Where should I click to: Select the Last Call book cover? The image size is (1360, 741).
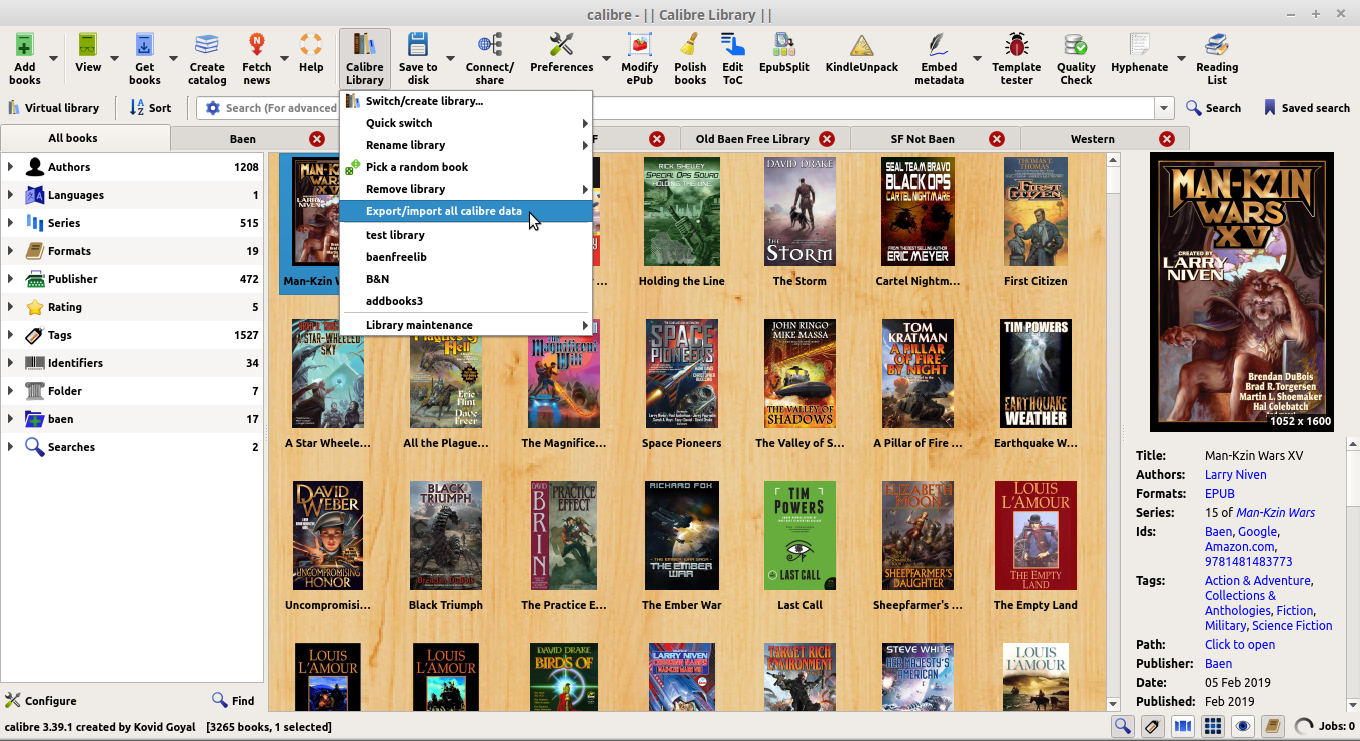tap(800, 536)
